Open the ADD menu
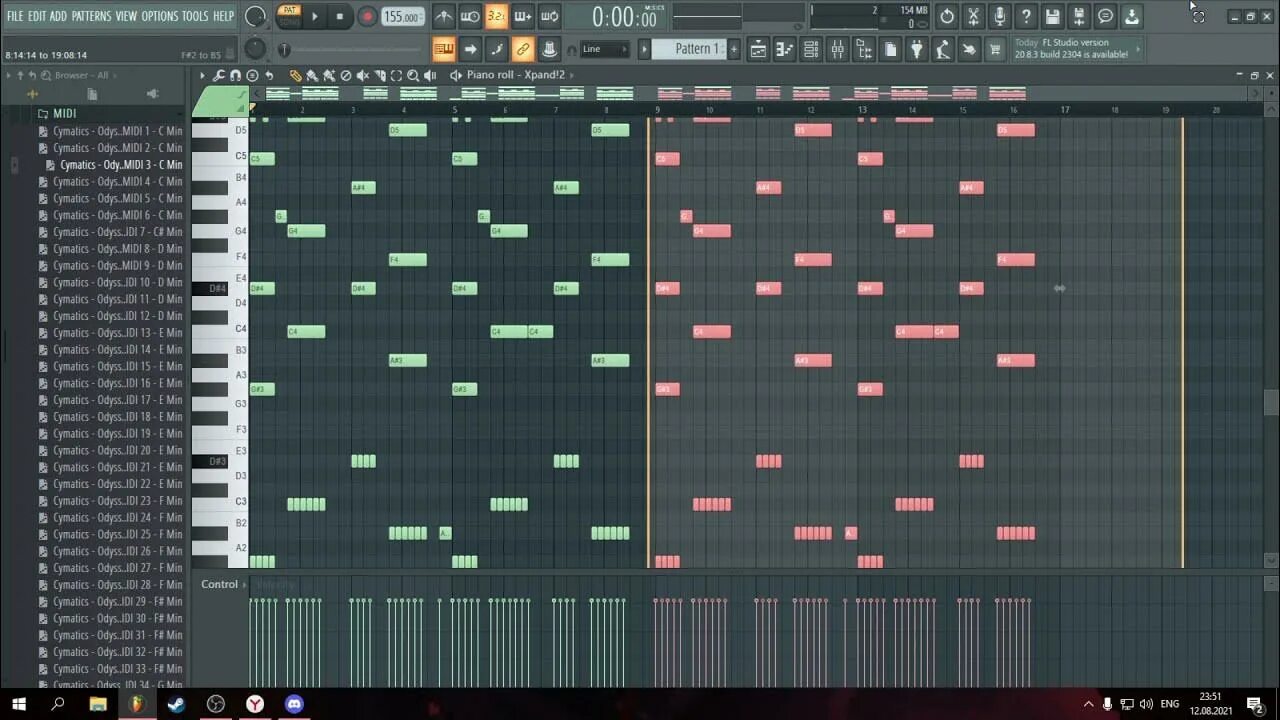1280x720 pixels. tap(59, 16)
